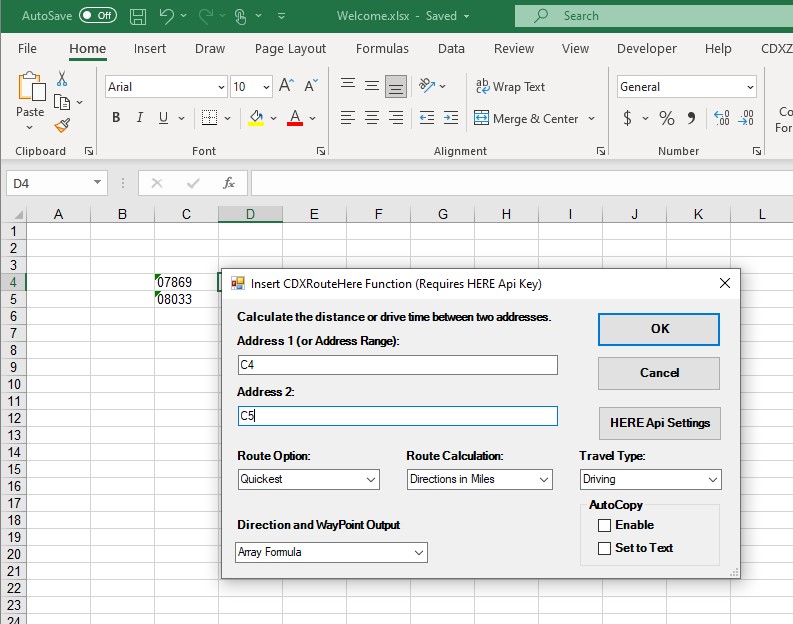Viewport: 793px width, 624px height.
Task: Click the Copy icon
Action: pyautogui.click(x=62, y=102)
